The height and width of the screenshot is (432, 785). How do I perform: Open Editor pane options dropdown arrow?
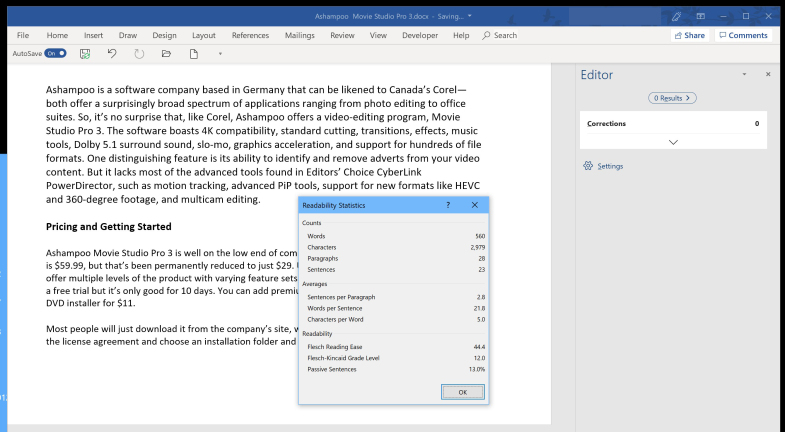(x=744, y=74)
